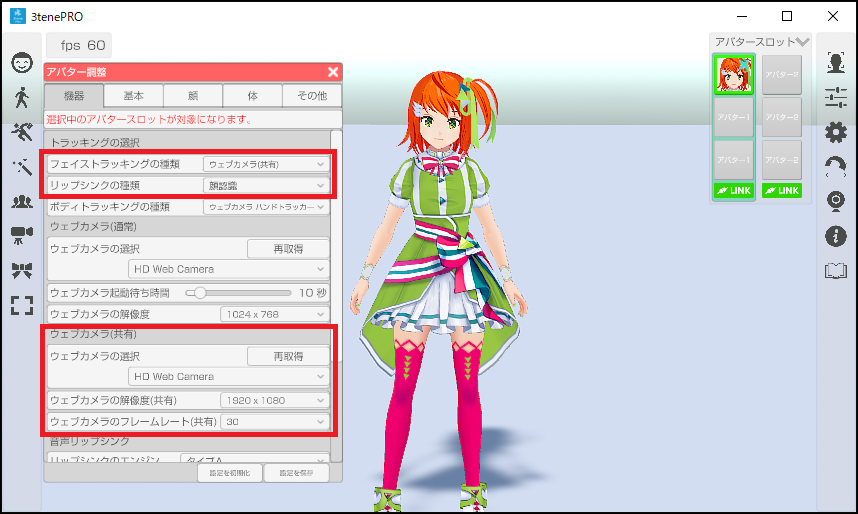Open ウェブカメラの解像度(共有) 1920 x 1080 dropdown
Screen dimensions: 858x514
pos(275,400)
